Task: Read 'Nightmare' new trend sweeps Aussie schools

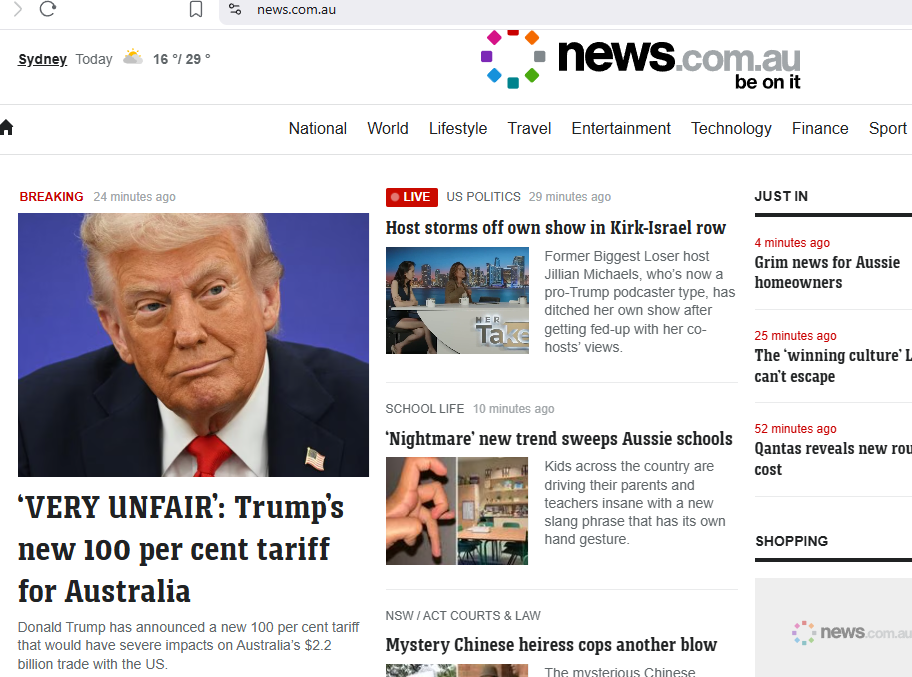Action: pyautogui.click(x=559, y=439)
